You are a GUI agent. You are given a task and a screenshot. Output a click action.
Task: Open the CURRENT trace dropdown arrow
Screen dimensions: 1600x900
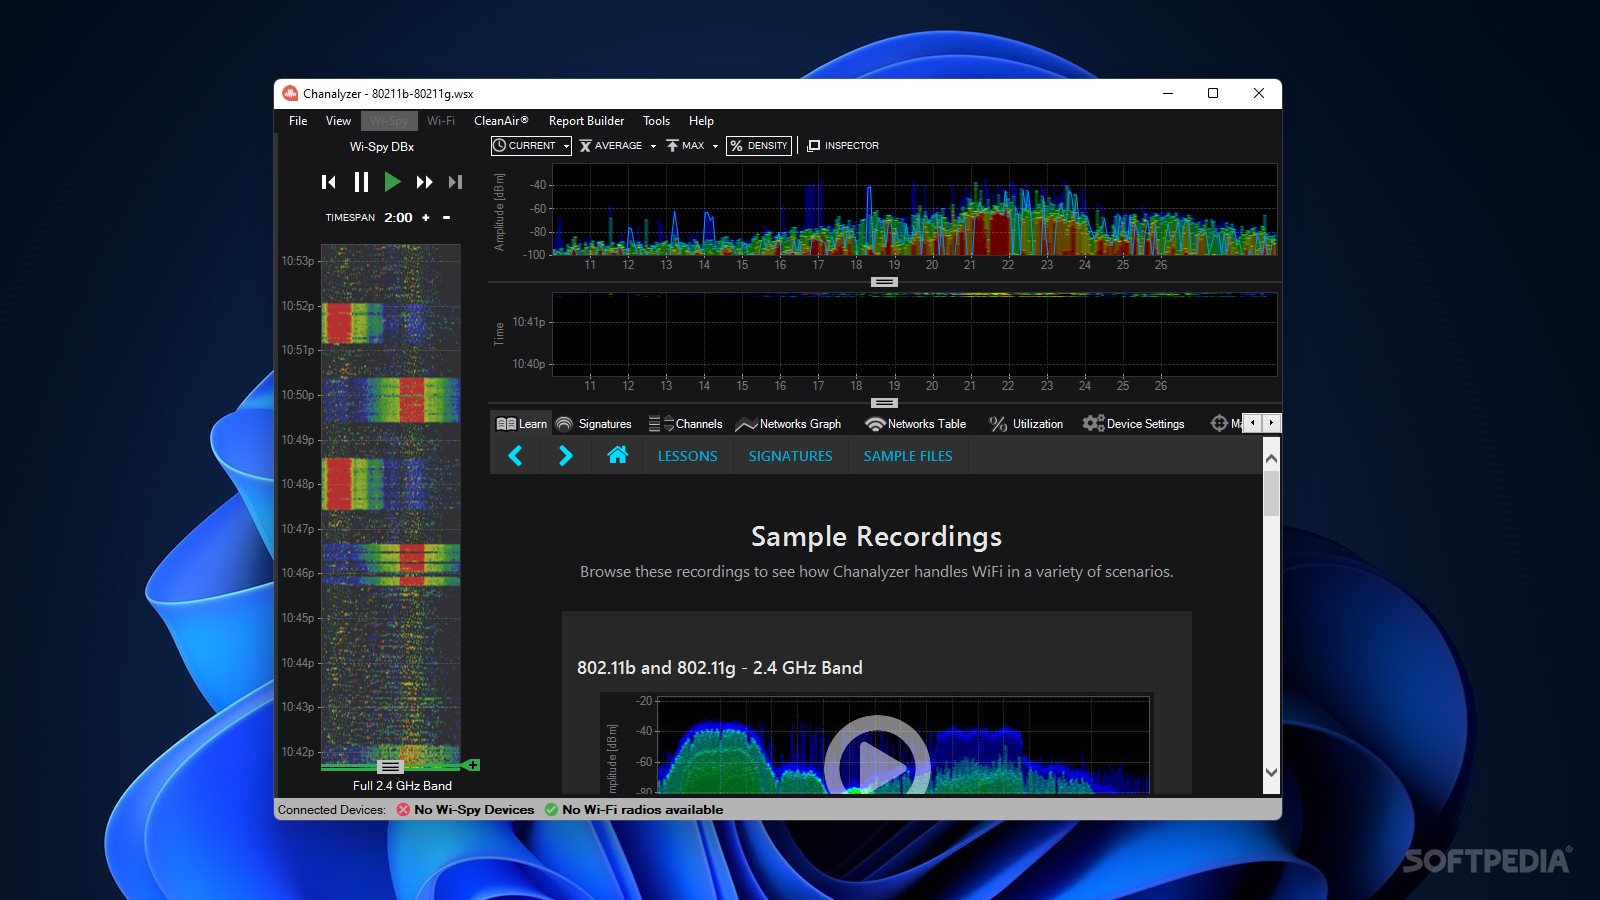point(566,146)
